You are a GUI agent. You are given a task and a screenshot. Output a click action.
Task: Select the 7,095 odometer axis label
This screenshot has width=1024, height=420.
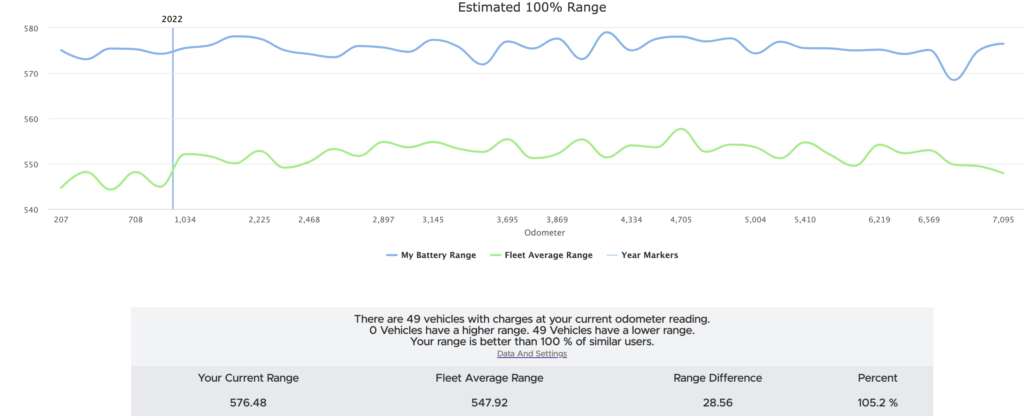pyautogui.click(x=1003, y=219)
